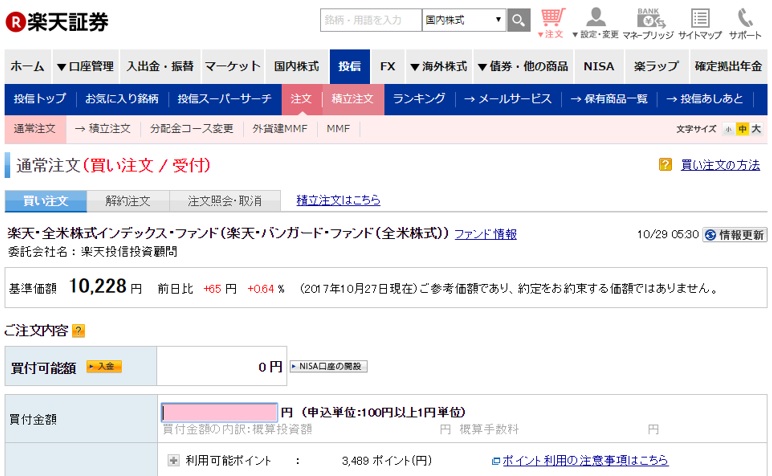Open the サイトマップ list icon
Screen dimensions: 772x476
pos(700,24)
